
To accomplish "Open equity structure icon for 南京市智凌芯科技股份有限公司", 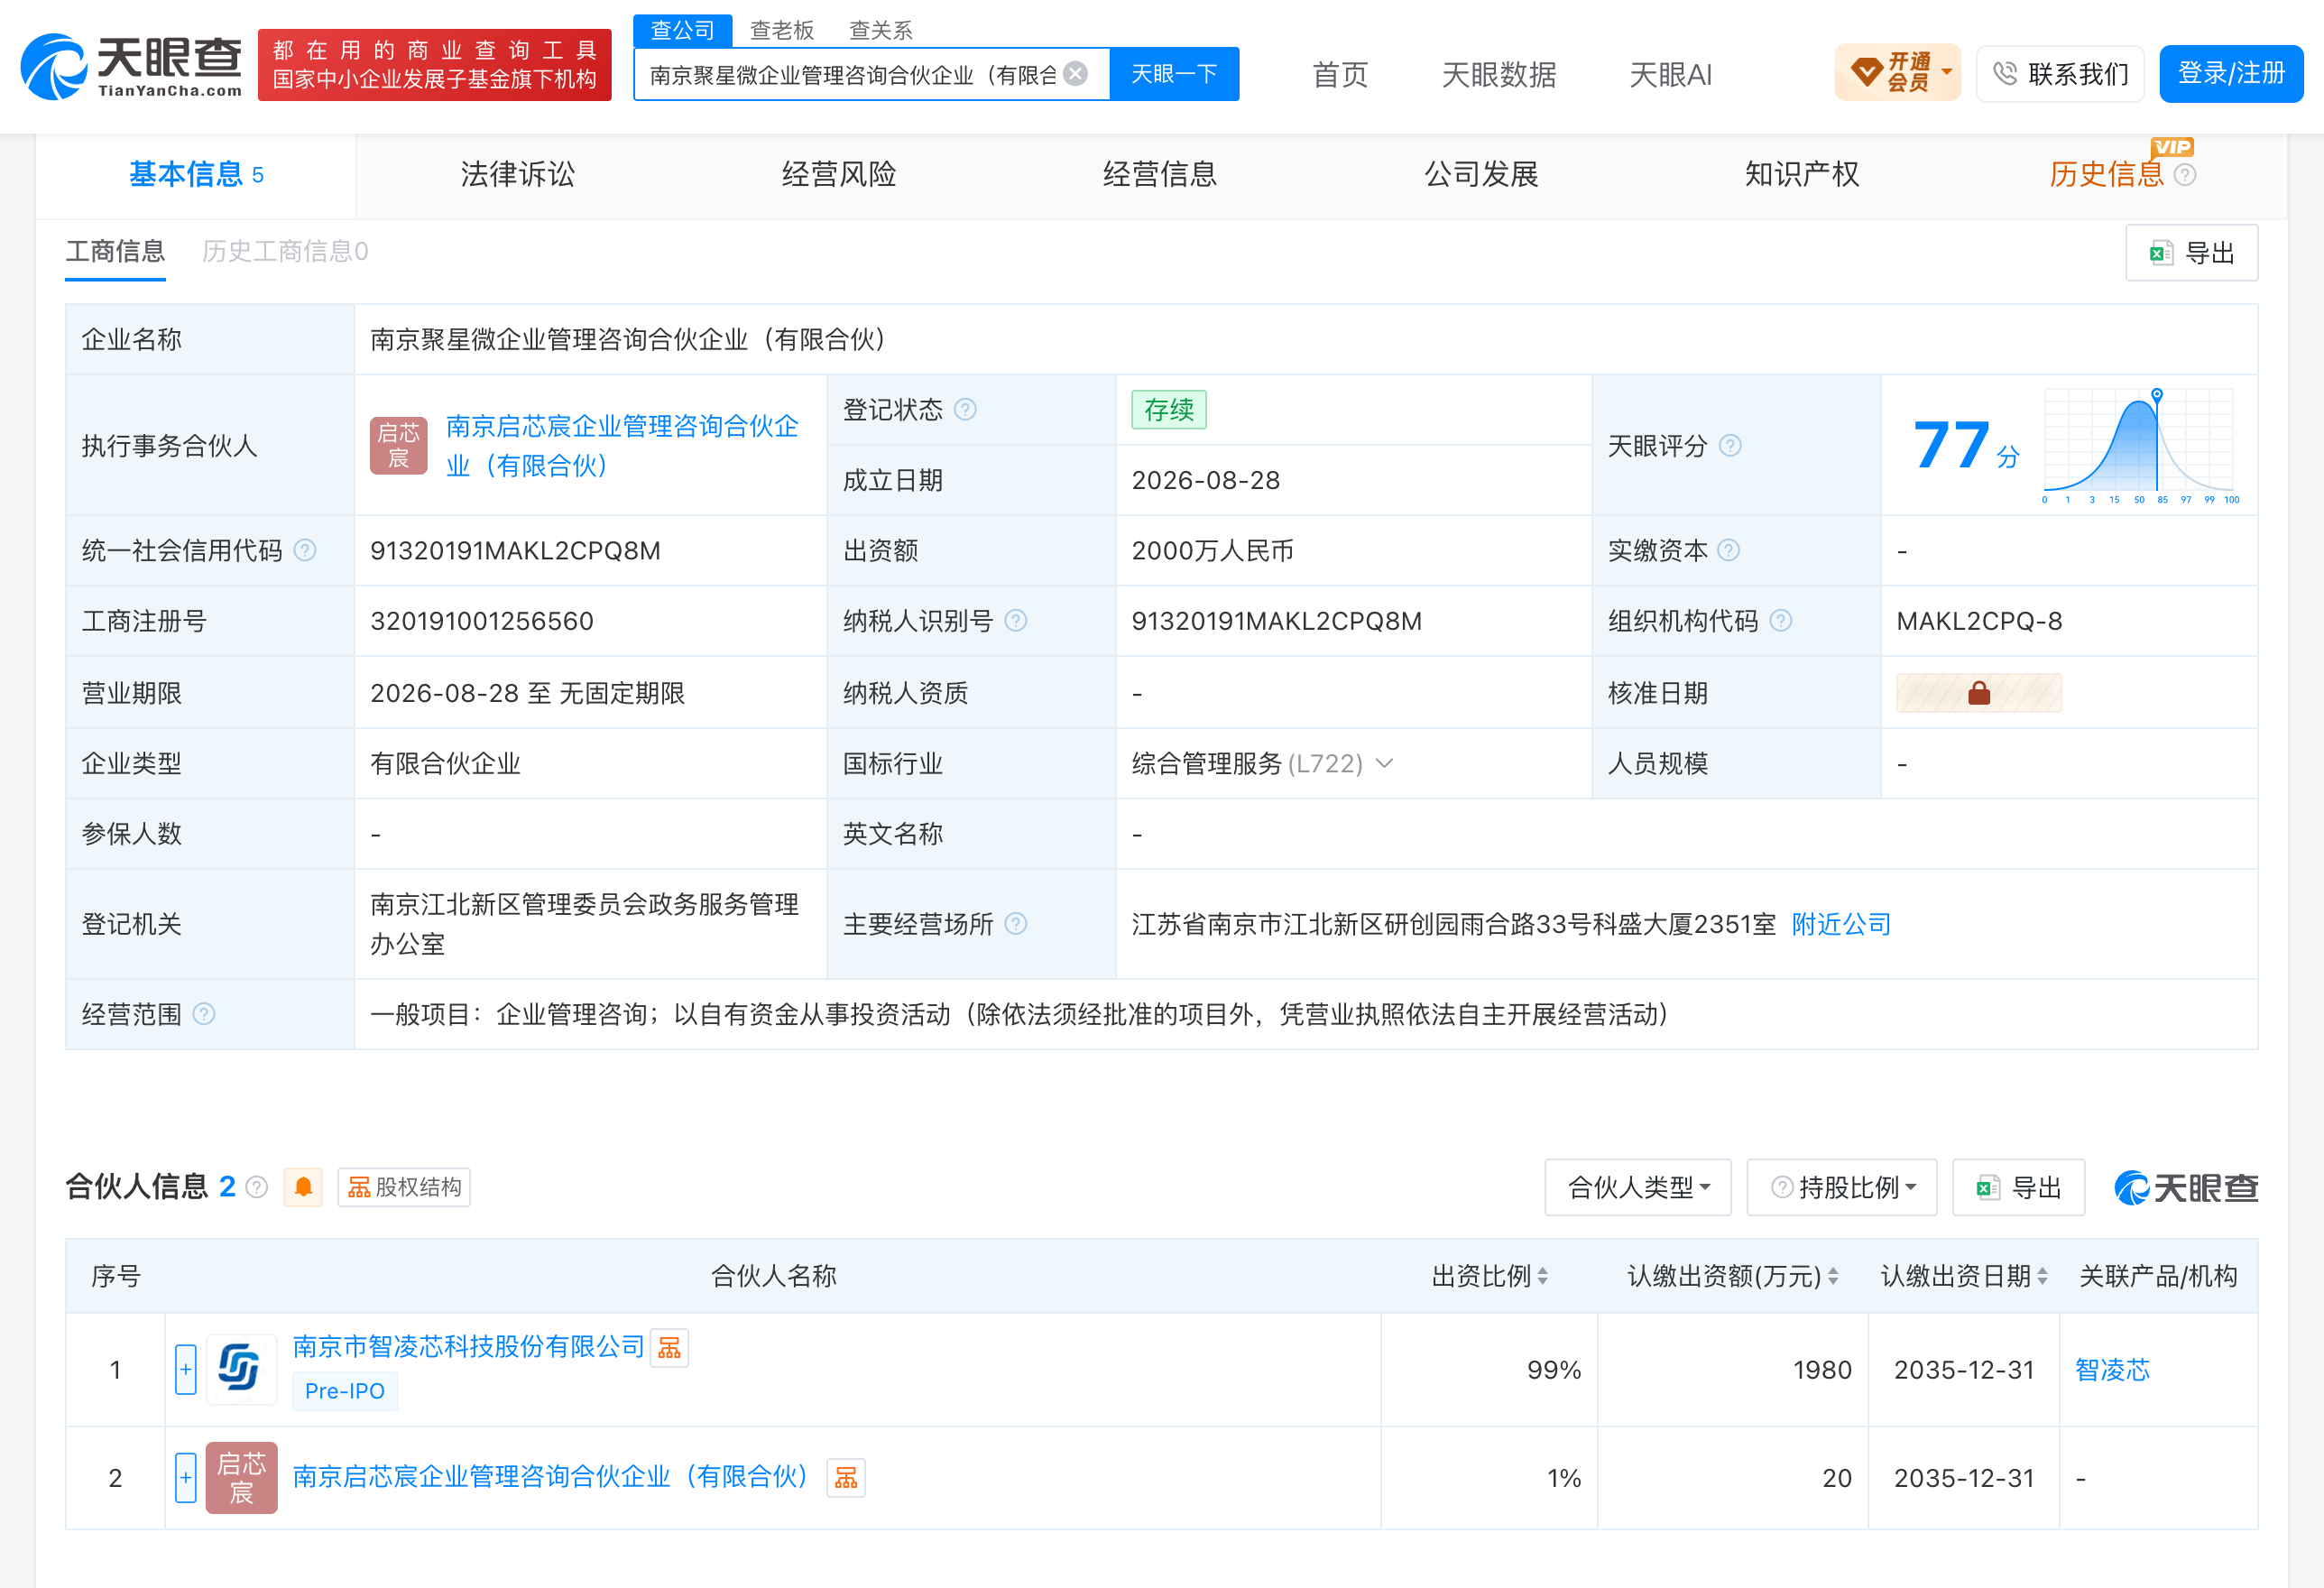I will pos(669,1348).
